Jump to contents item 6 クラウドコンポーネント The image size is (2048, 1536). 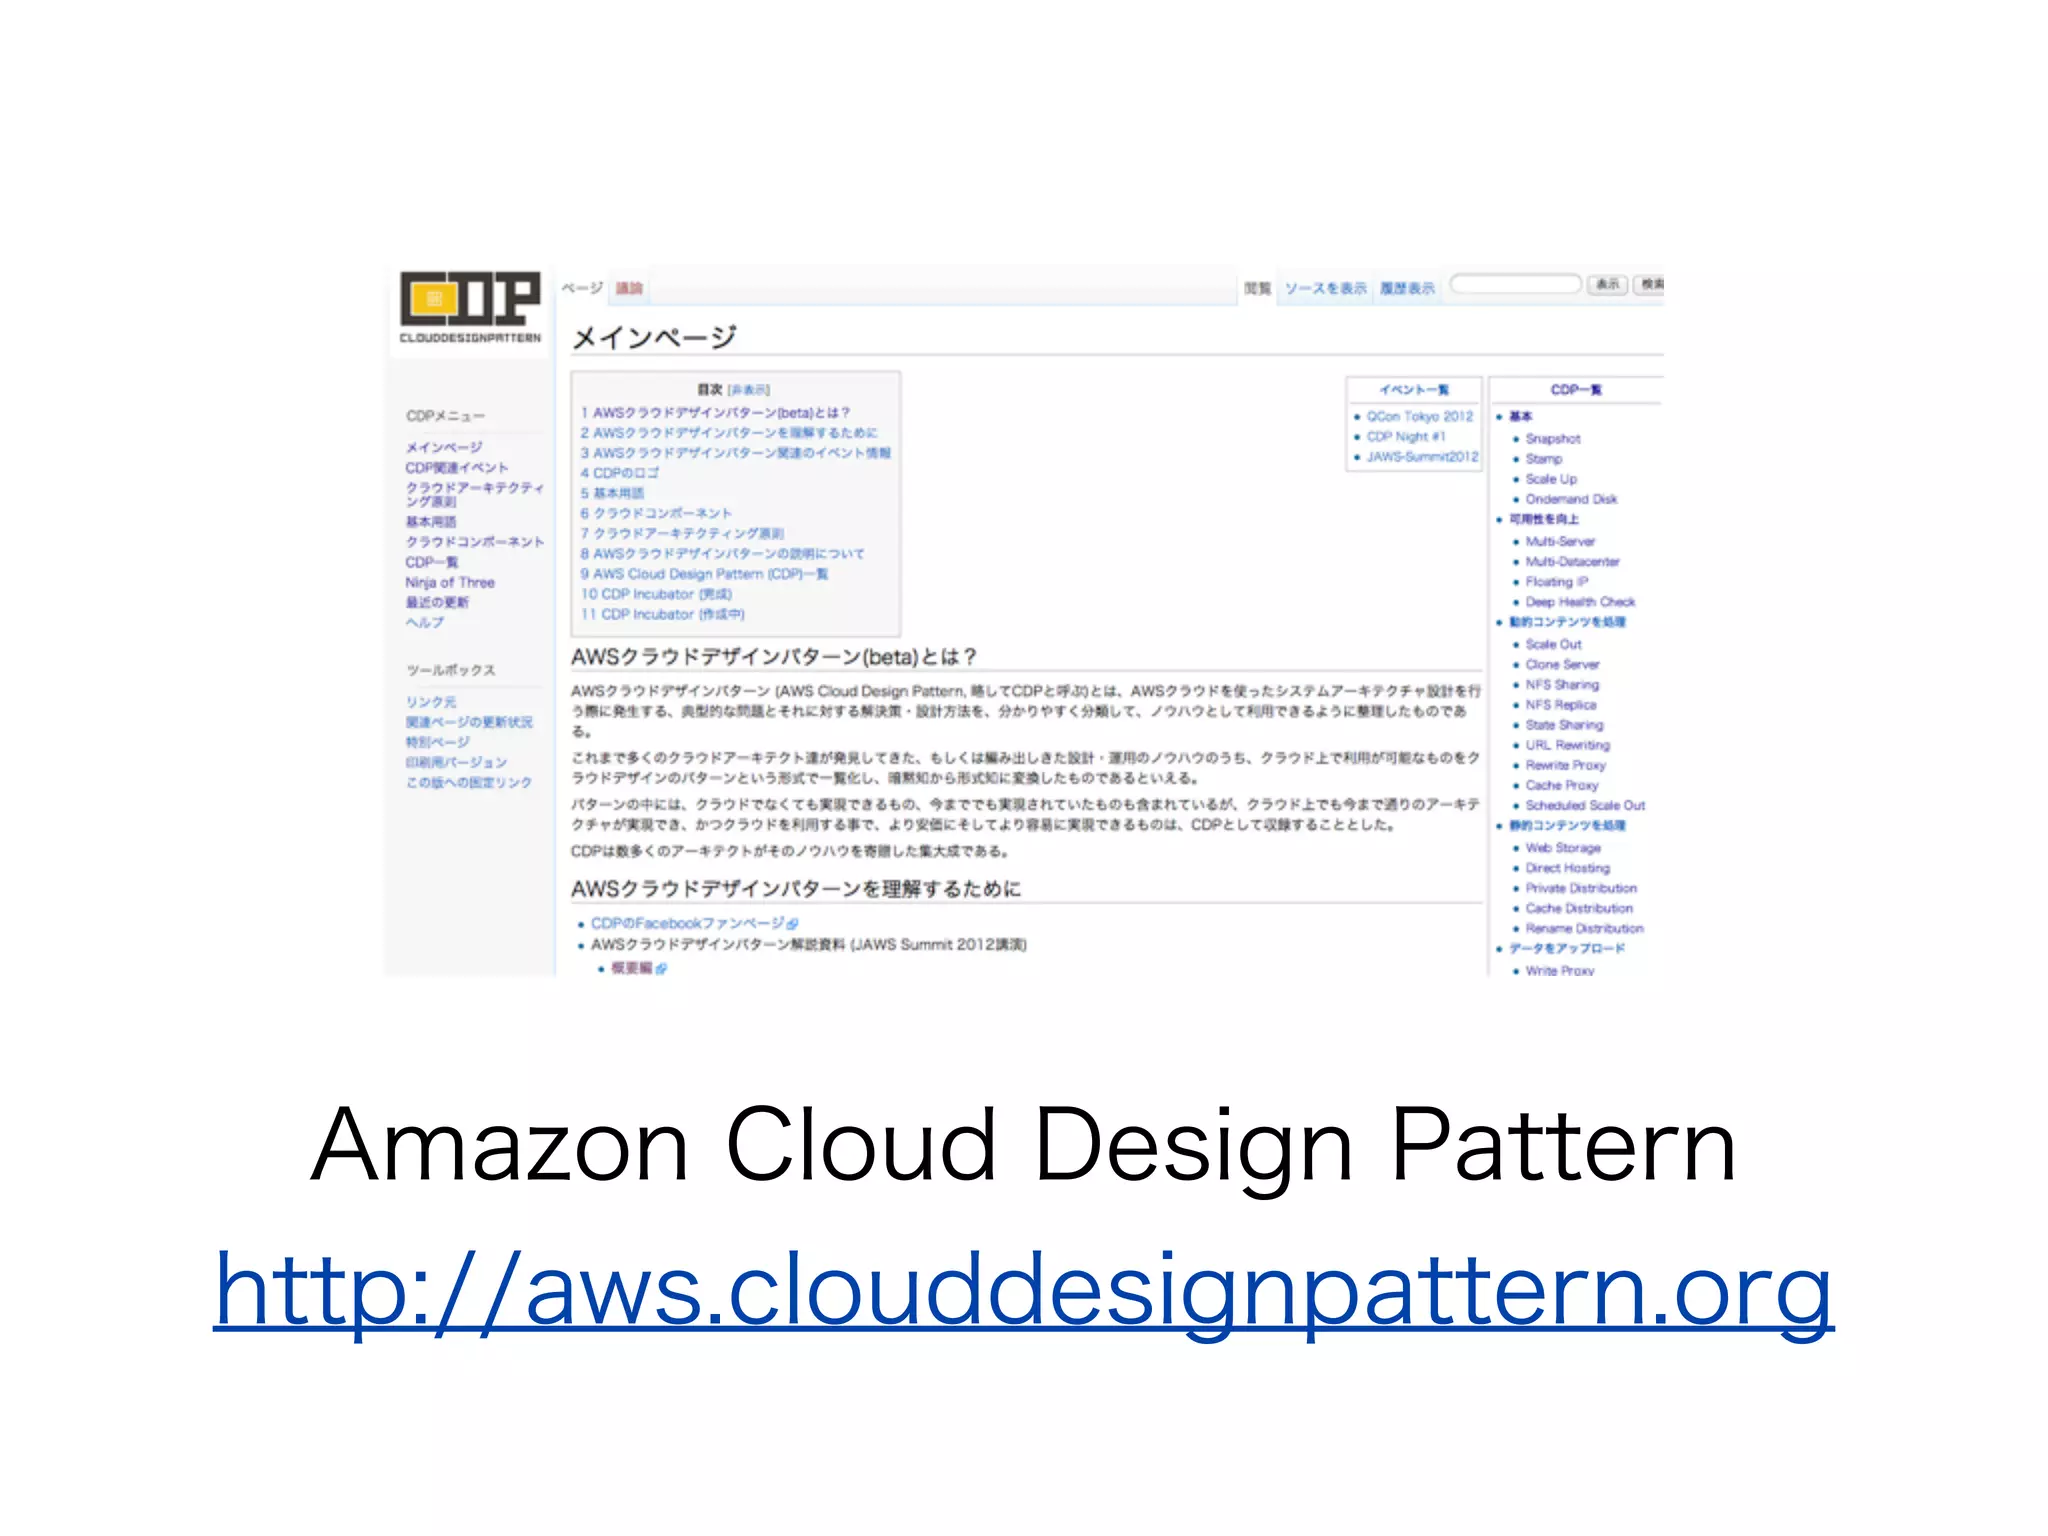656,513
